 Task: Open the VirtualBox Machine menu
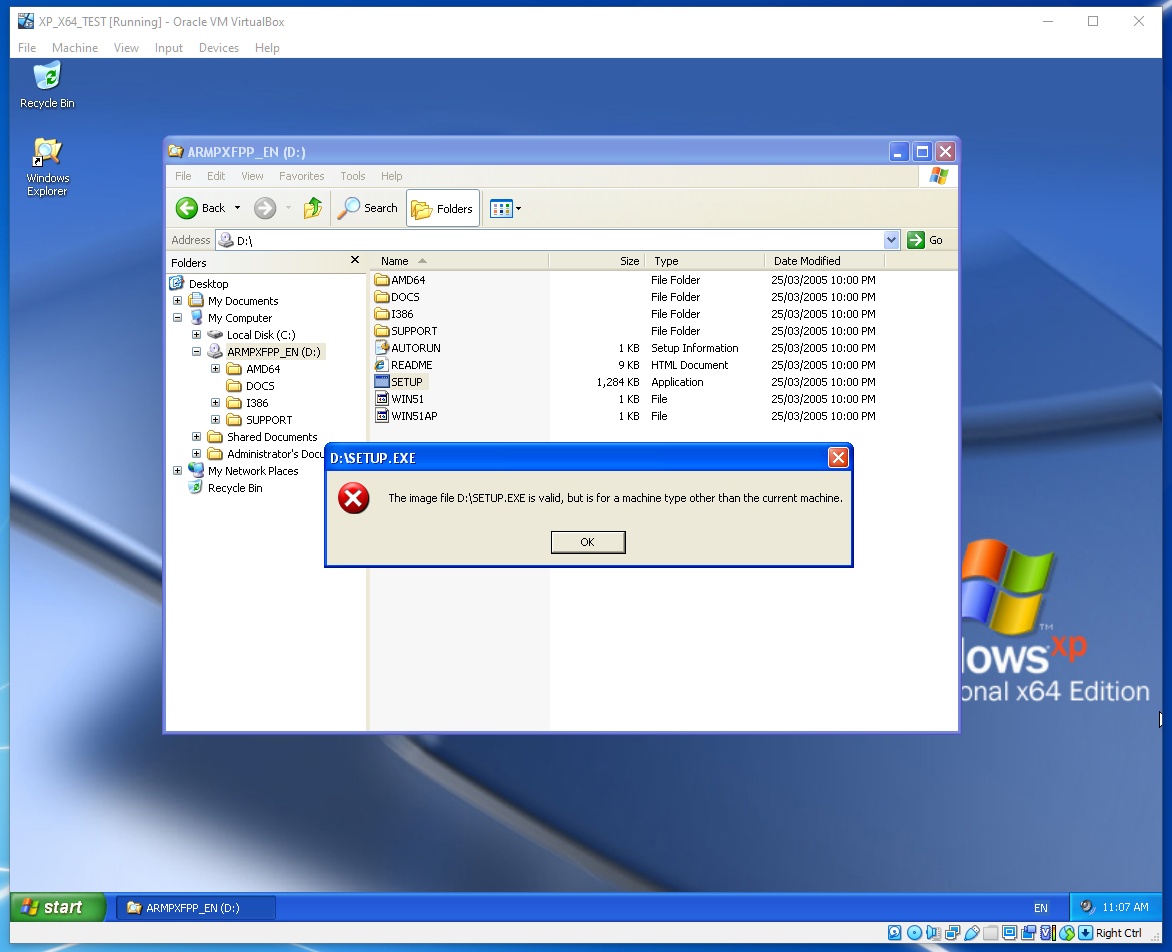point(75,48)
